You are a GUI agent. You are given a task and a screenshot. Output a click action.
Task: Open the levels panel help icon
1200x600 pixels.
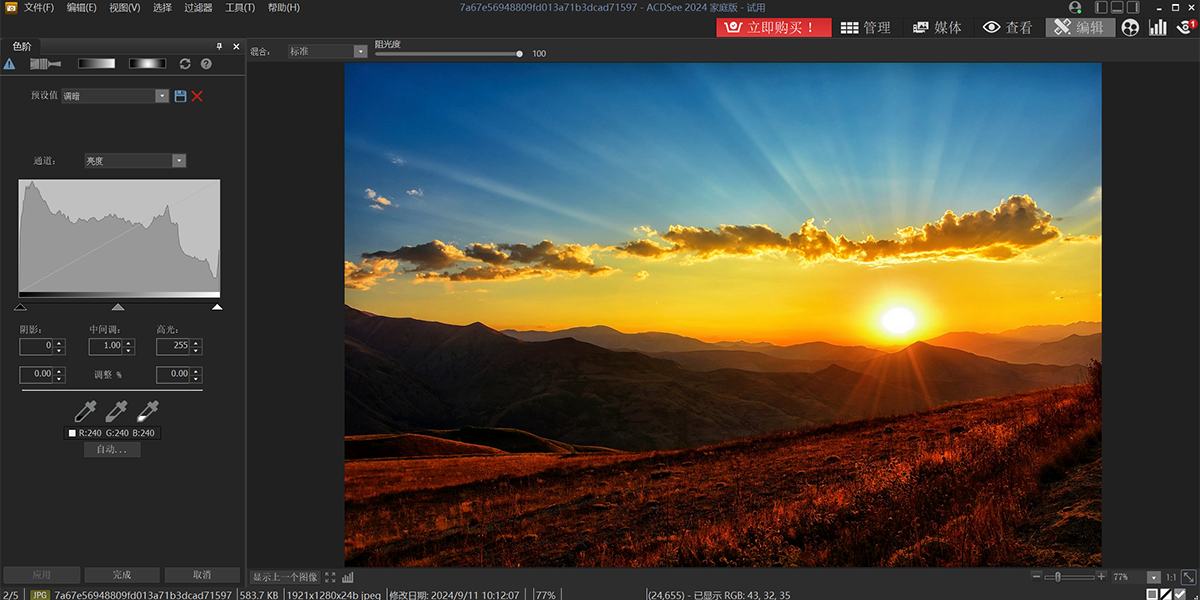[x=206, y=64]
